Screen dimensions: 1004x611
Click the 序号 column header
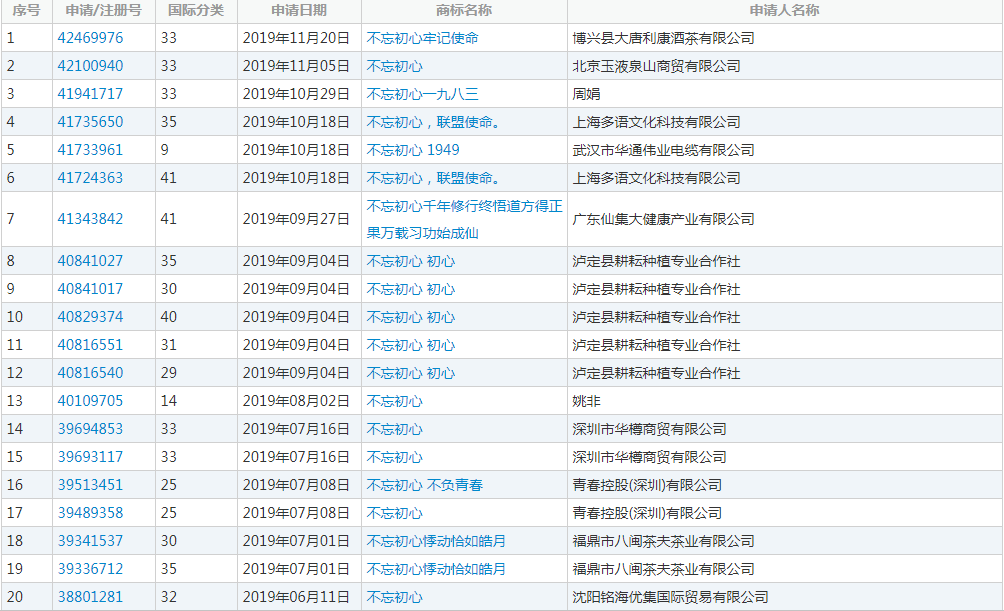click(x=21, y=11)
